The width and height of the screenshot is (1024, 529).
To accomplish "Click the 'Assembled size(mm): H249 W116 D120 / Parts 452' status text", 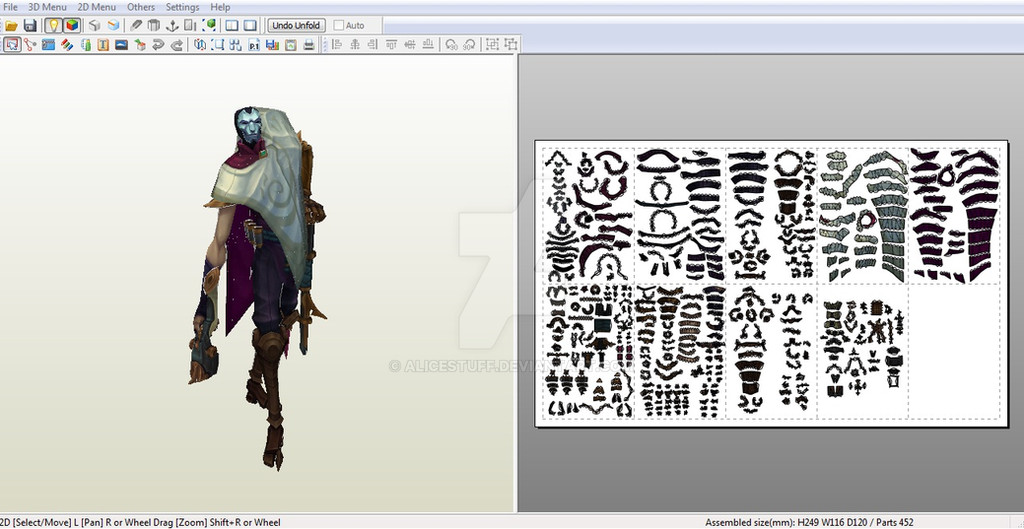I will 809,522.
